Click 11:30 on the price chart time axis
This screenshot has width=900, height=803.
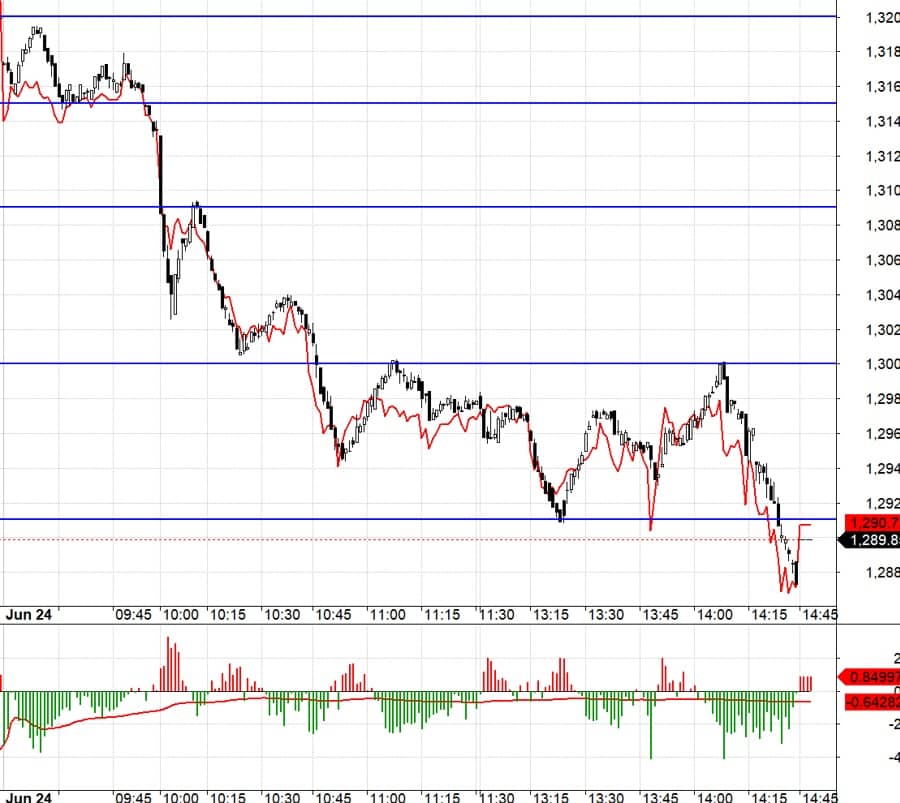(x=496, y=615)
